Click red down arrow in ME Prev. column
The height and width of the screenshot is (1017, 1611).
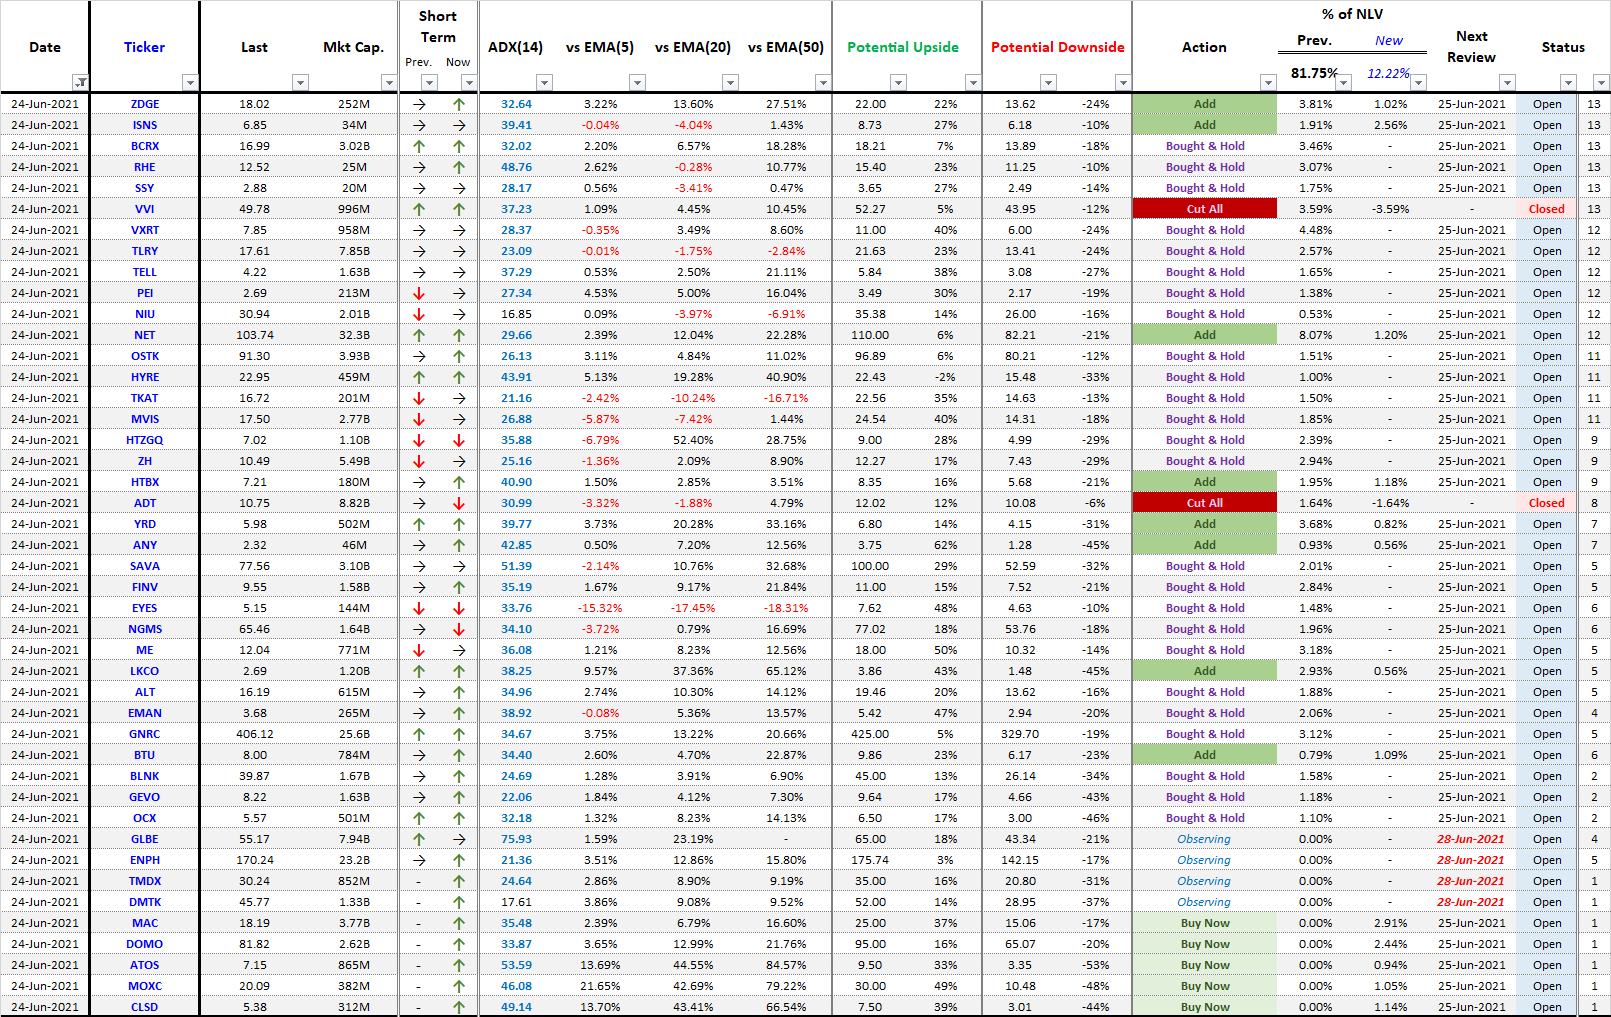pos(419,650)
